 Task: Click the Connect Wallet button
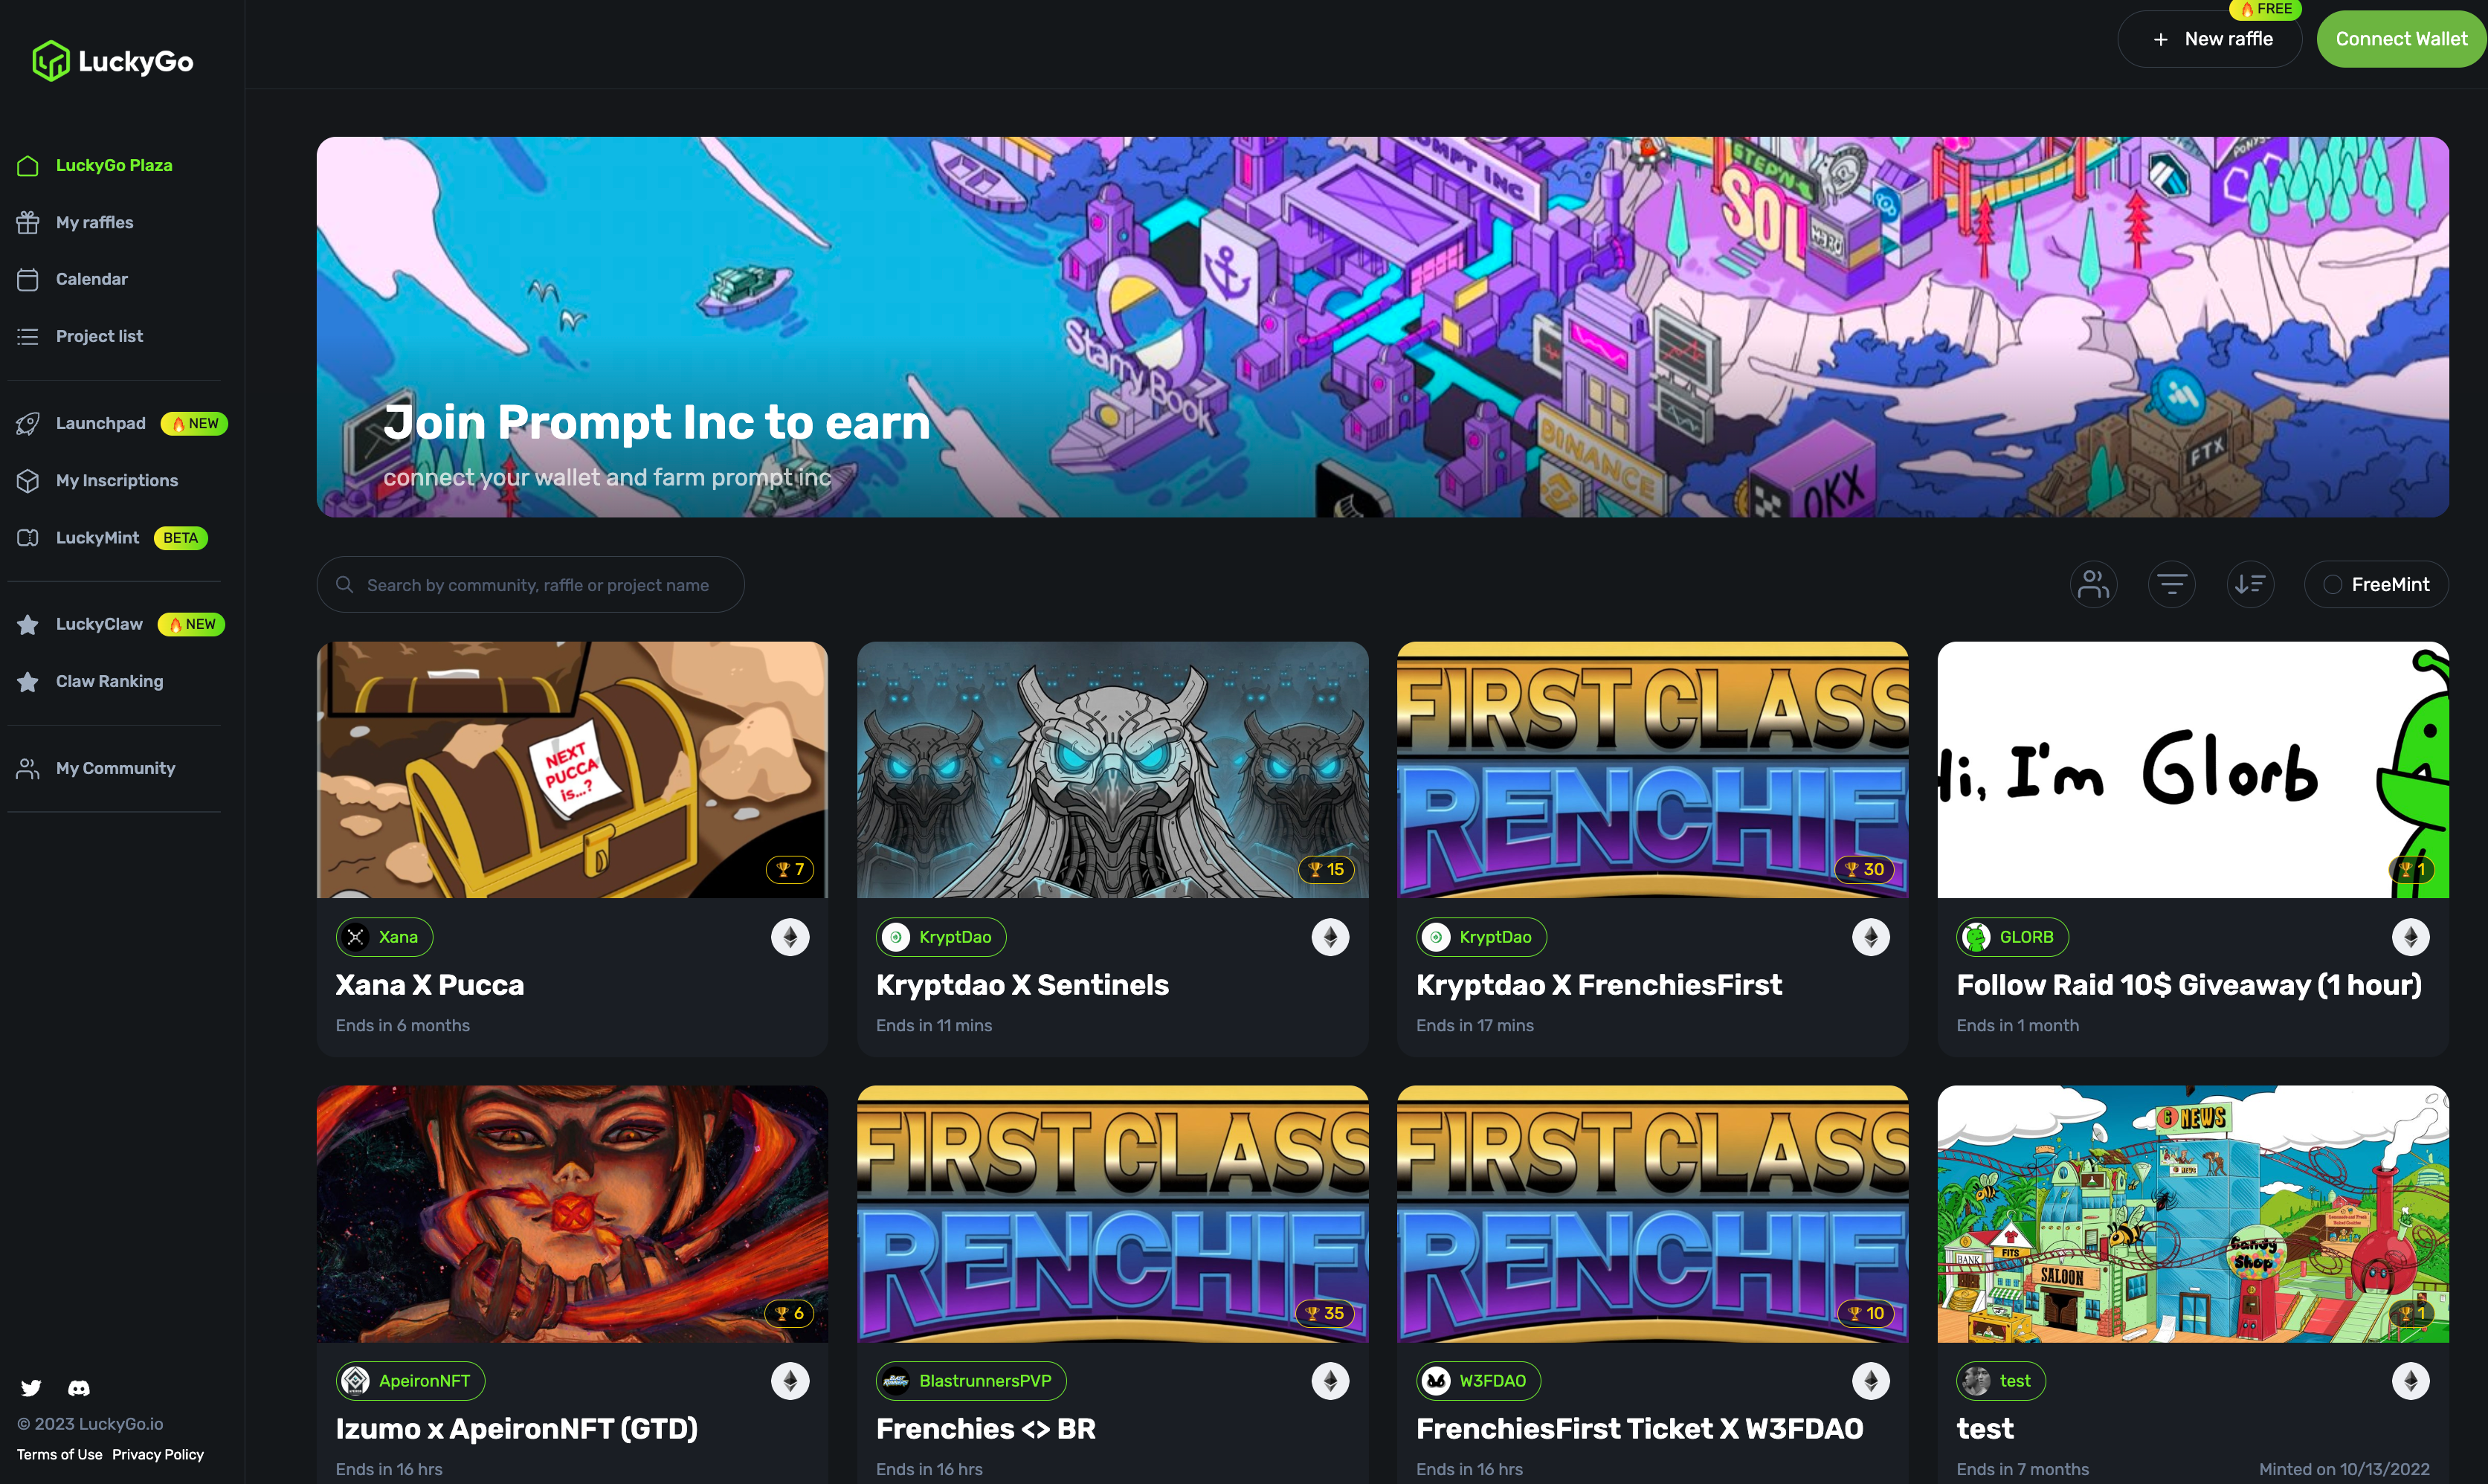coord(2401,39)
